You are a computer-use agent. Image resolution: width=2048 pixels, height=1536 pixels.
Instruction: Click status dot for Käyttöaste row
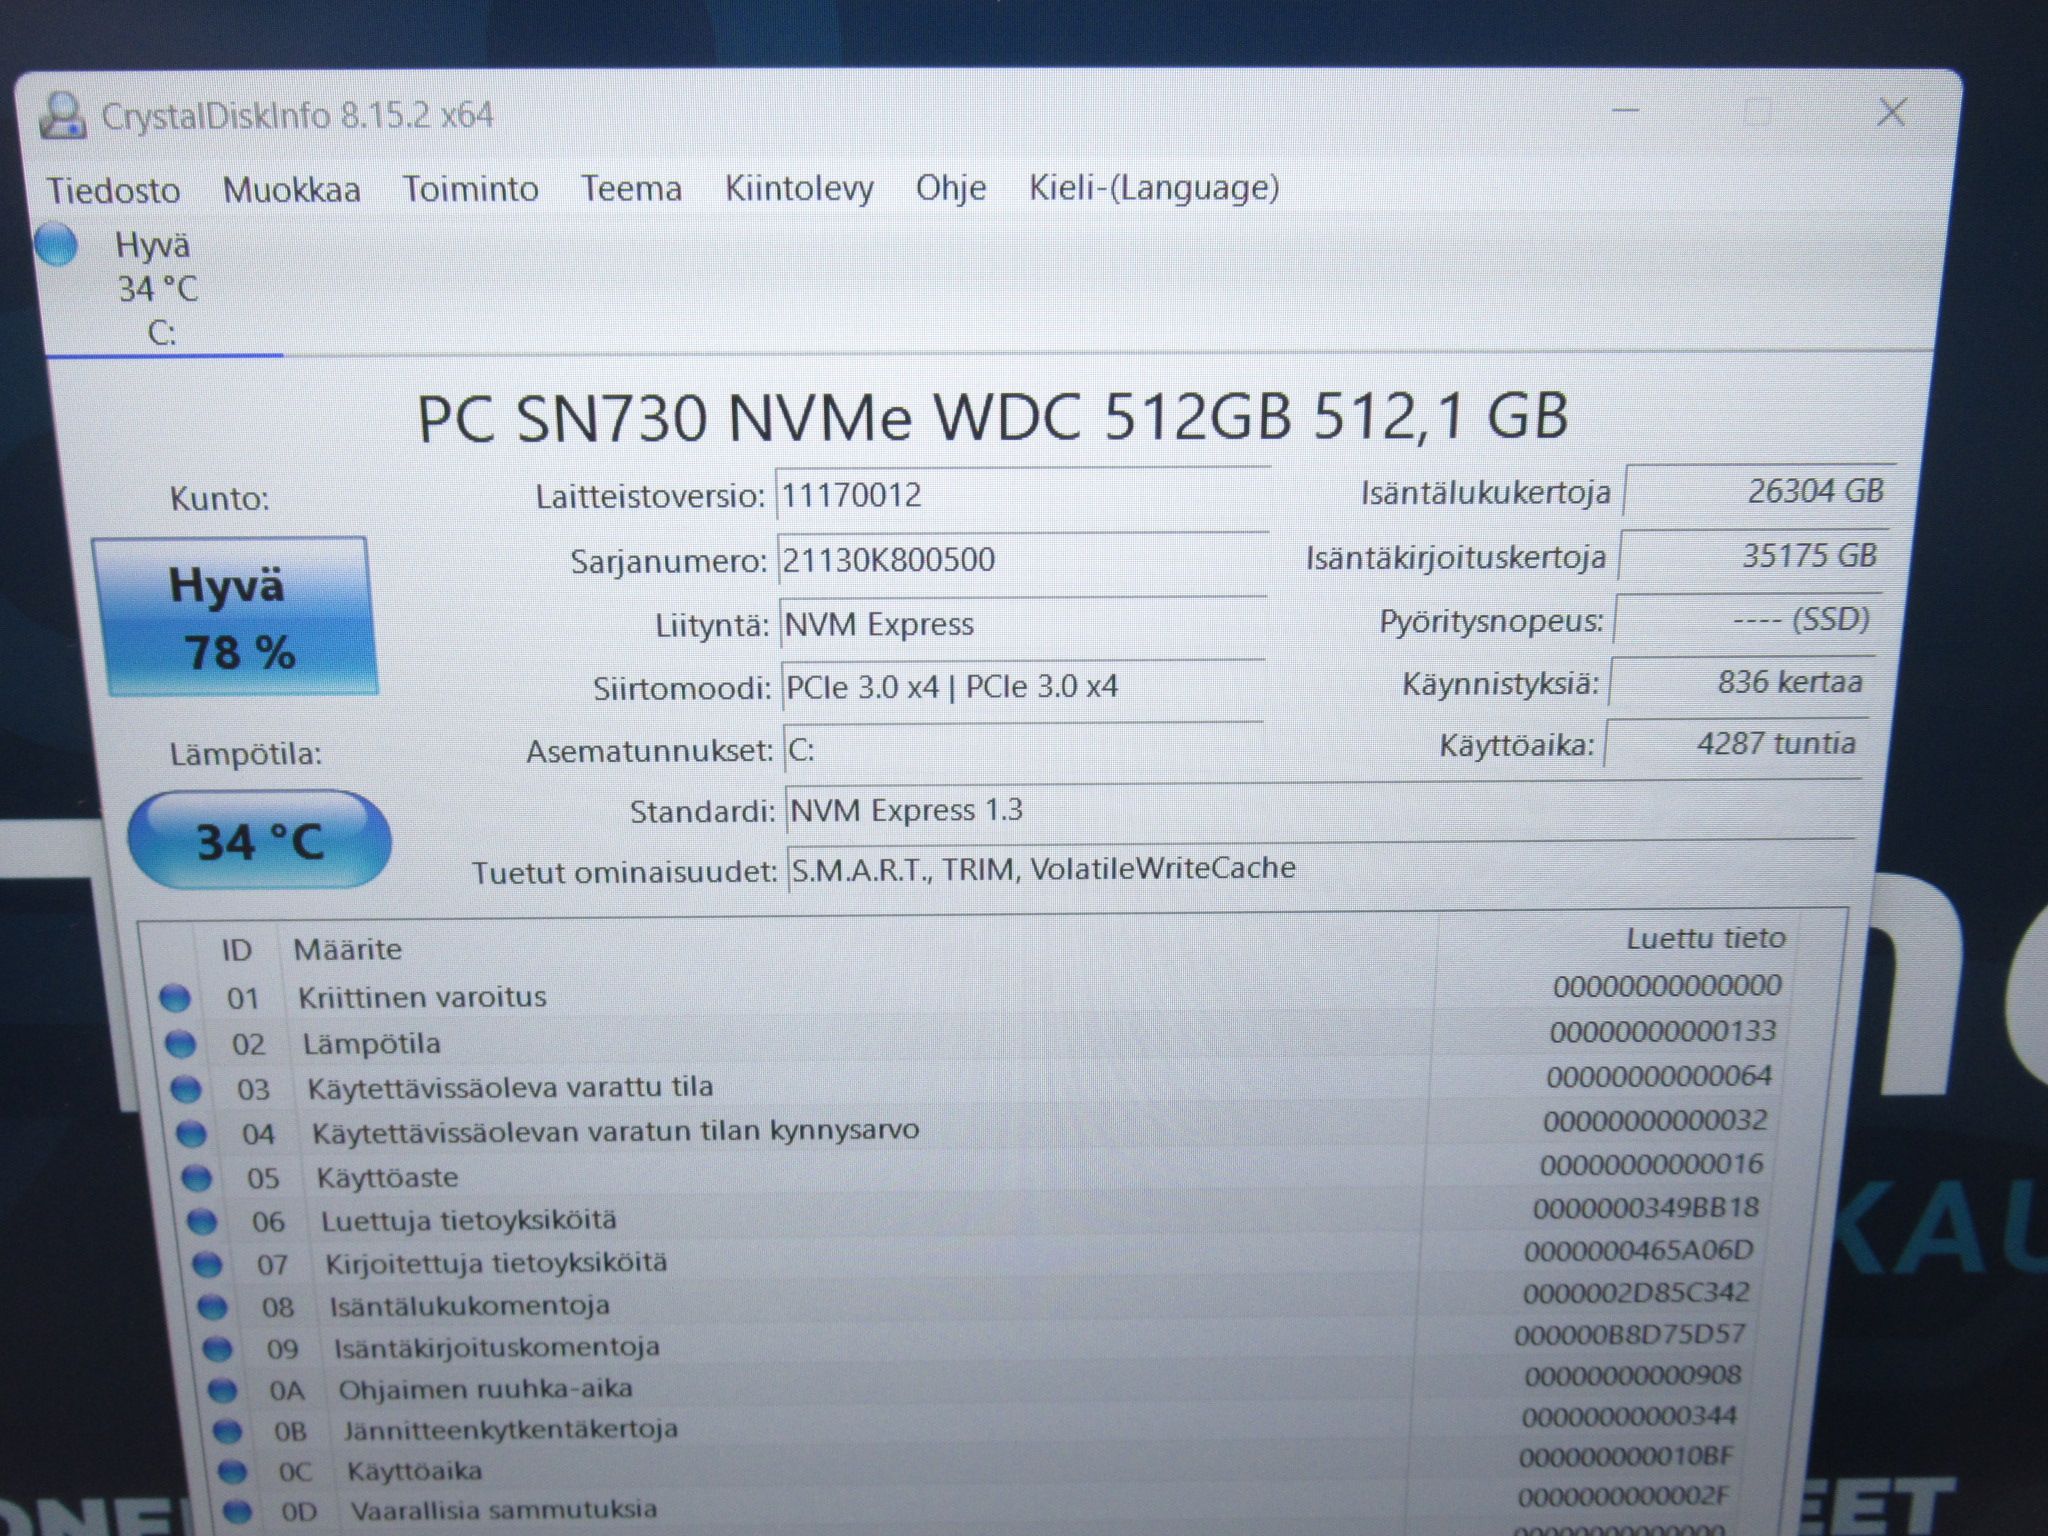[196, 1178]
